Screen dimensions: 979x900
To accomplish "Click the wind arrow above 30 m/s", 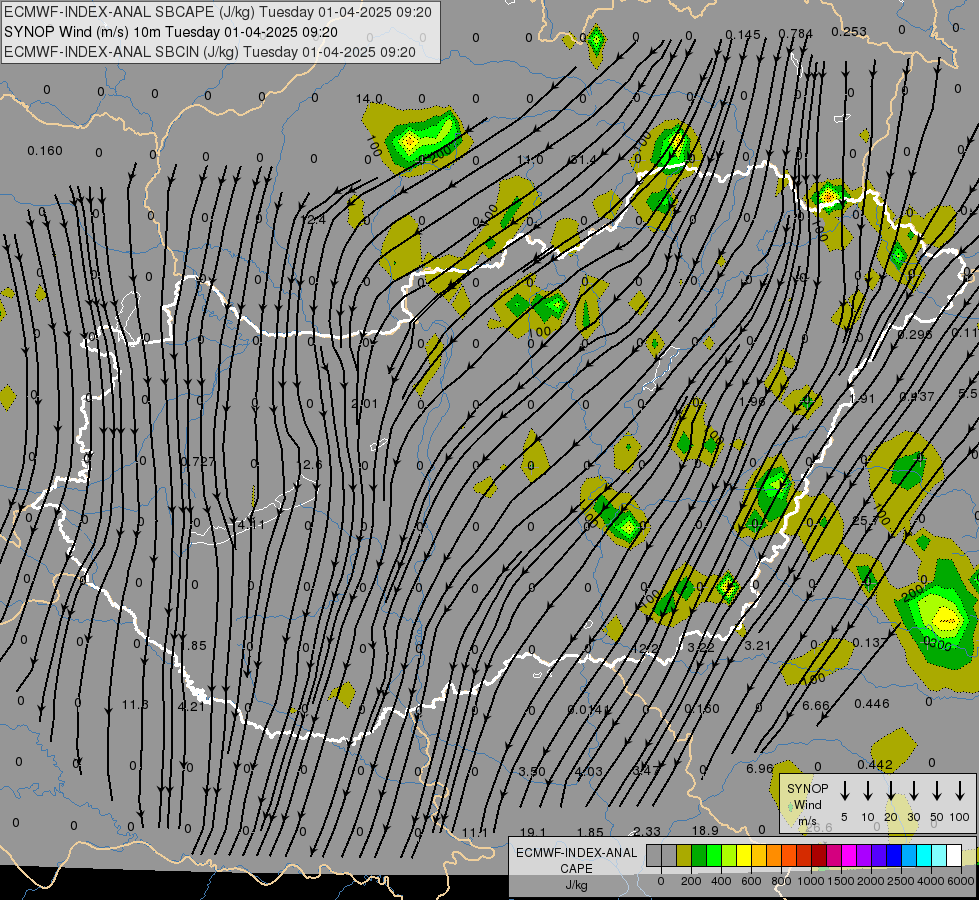I will tap(913, 790).
